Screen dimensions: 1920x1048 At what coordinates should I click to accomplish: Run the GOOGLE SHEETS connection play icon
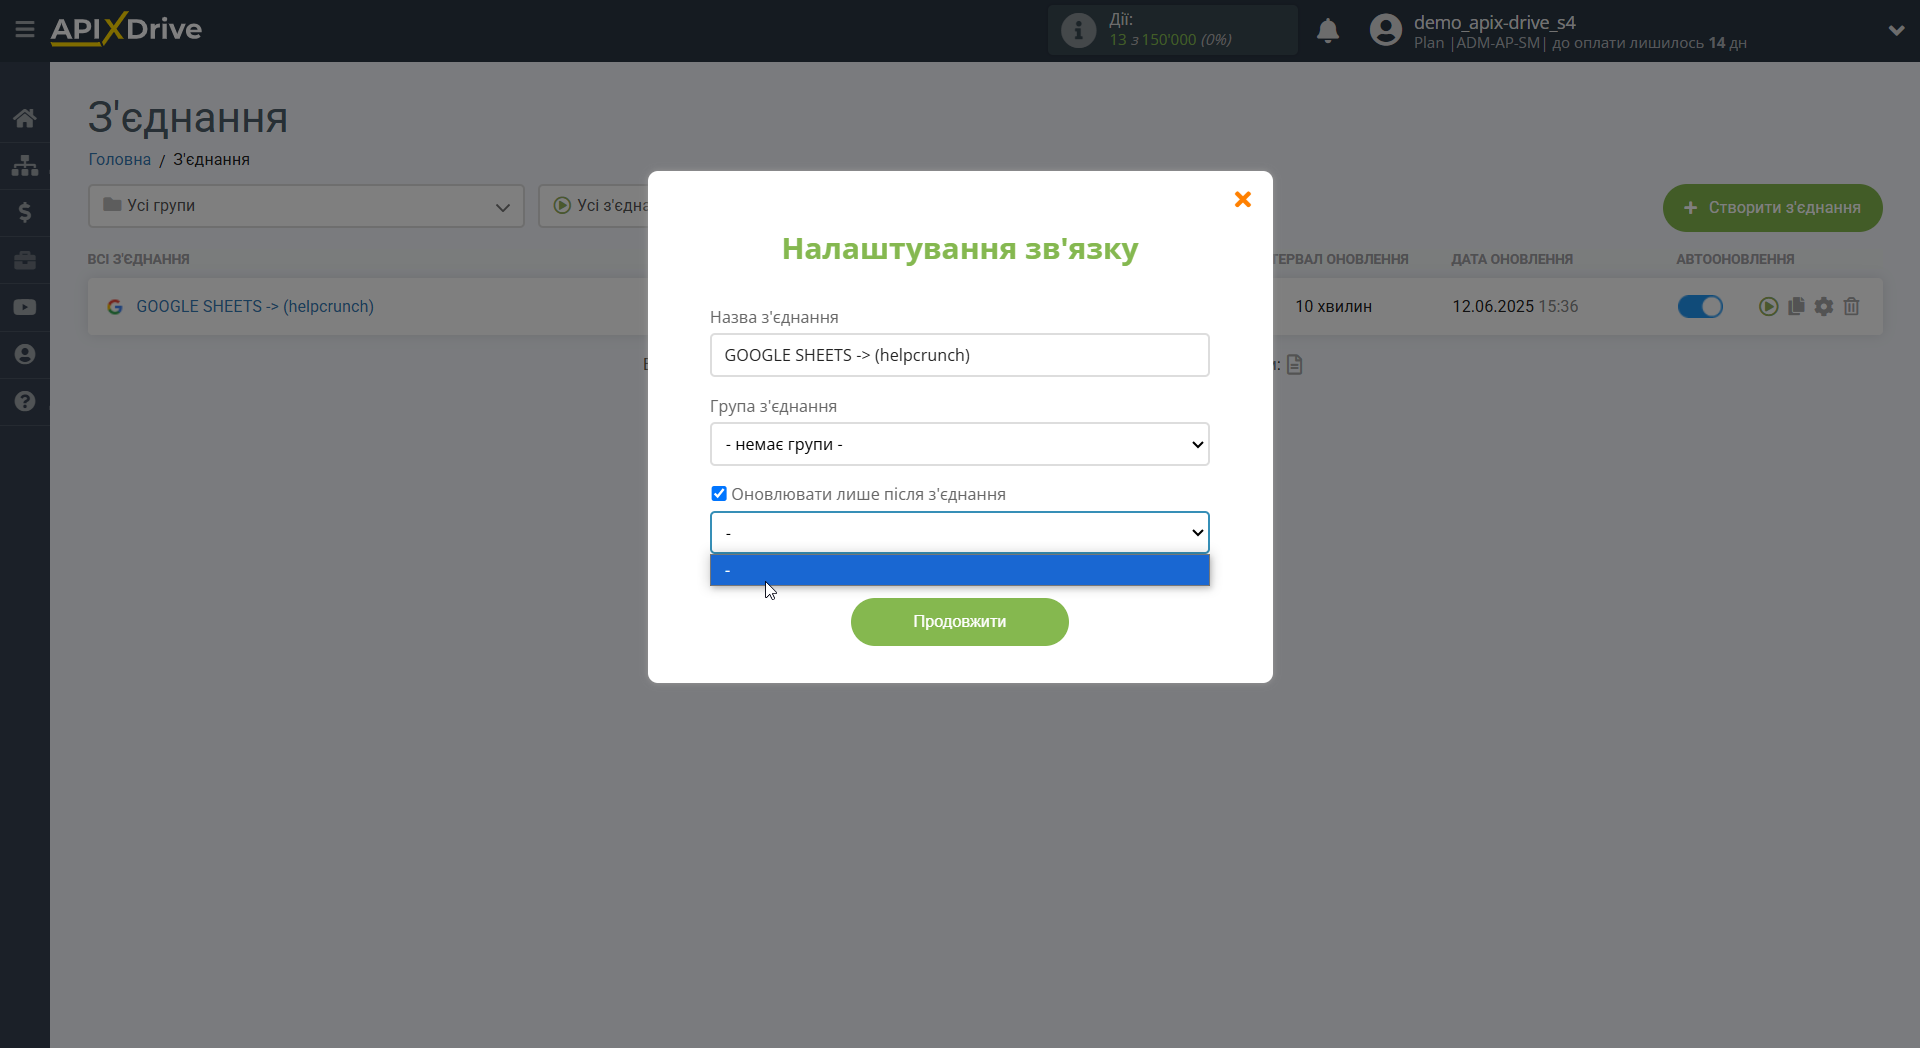(x=1768, y=307)
